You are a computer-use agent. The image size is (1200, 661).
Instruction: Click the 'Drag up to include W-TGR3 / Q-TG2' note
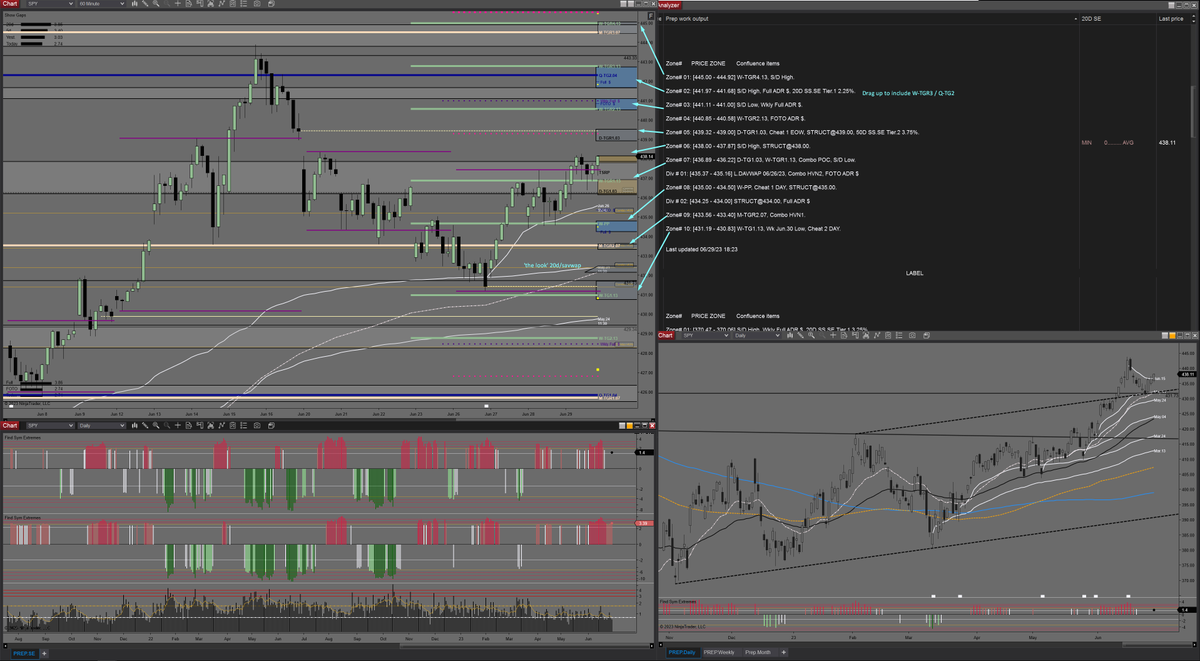[908, 93]
